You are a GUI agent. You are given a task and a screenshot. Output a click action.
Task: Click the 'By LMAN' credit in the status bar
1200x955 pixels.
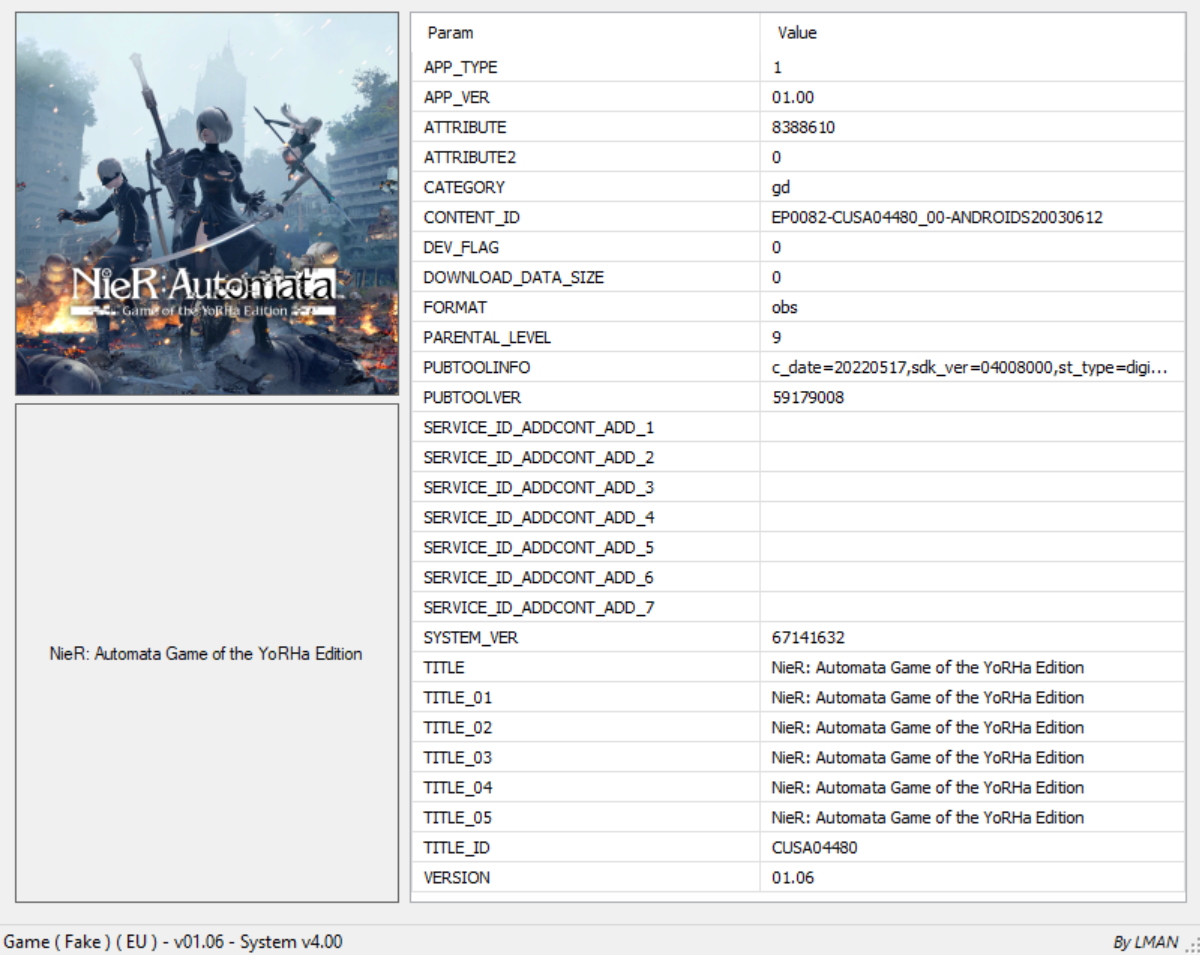pyautogui.click(x=1146, y=942)
